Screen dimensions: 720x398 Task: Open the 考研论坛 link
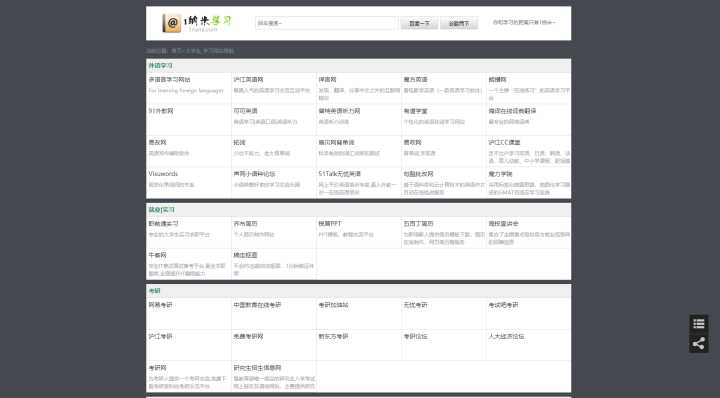416,336
